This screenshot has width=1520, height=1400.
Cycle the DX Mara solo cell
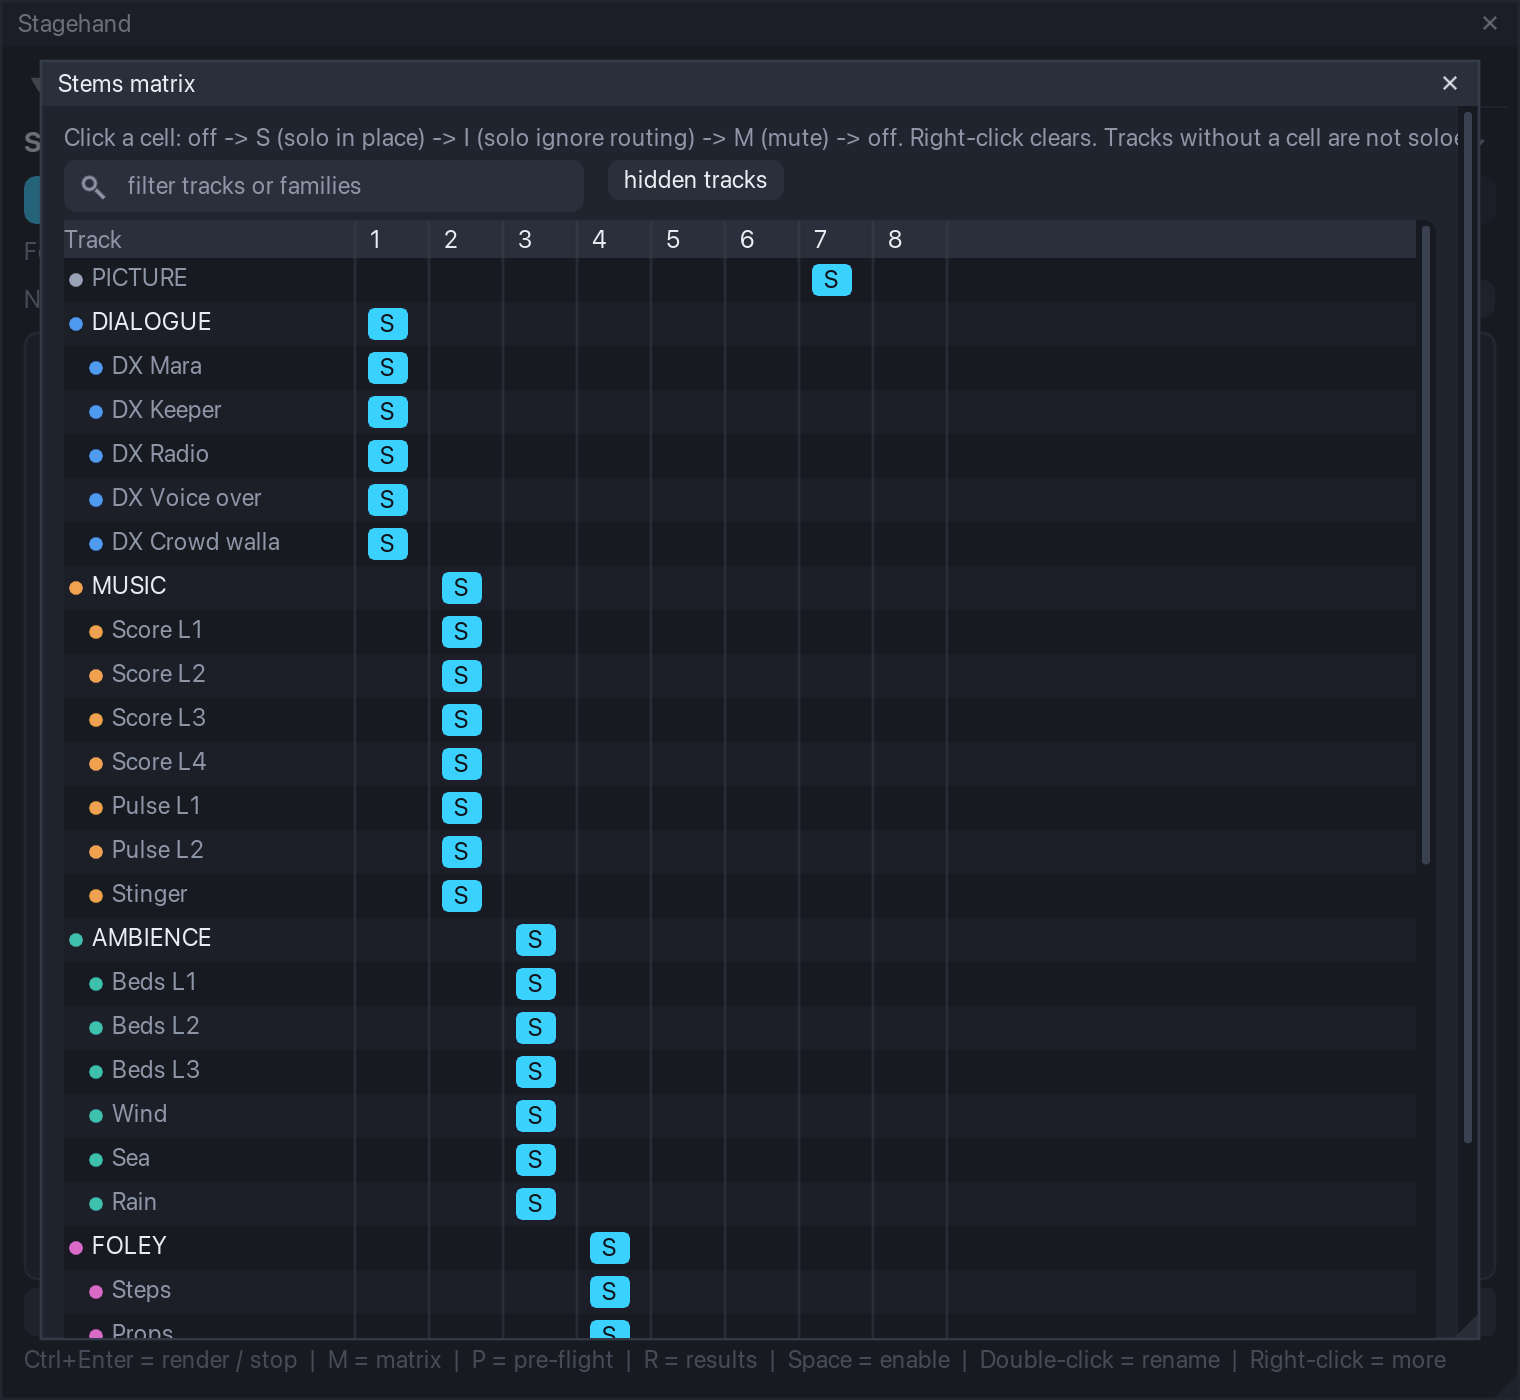(x=388, y=368)
